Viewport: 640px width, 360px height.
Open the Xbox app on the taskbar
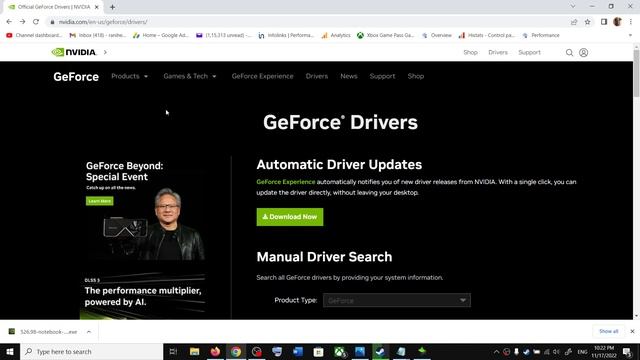[x=340, y=351]
